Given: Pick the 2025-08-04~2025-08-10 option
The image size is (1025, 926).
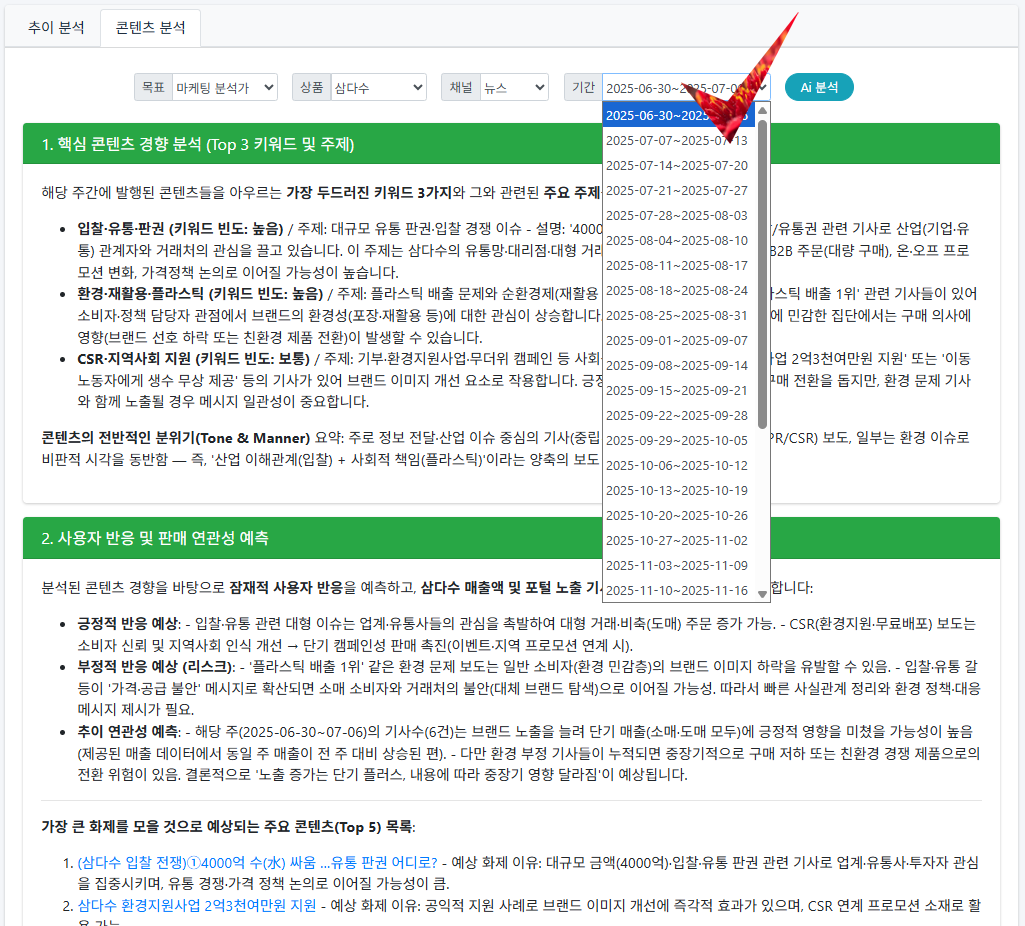Looking at the screenshot, I should coord(677,240).
